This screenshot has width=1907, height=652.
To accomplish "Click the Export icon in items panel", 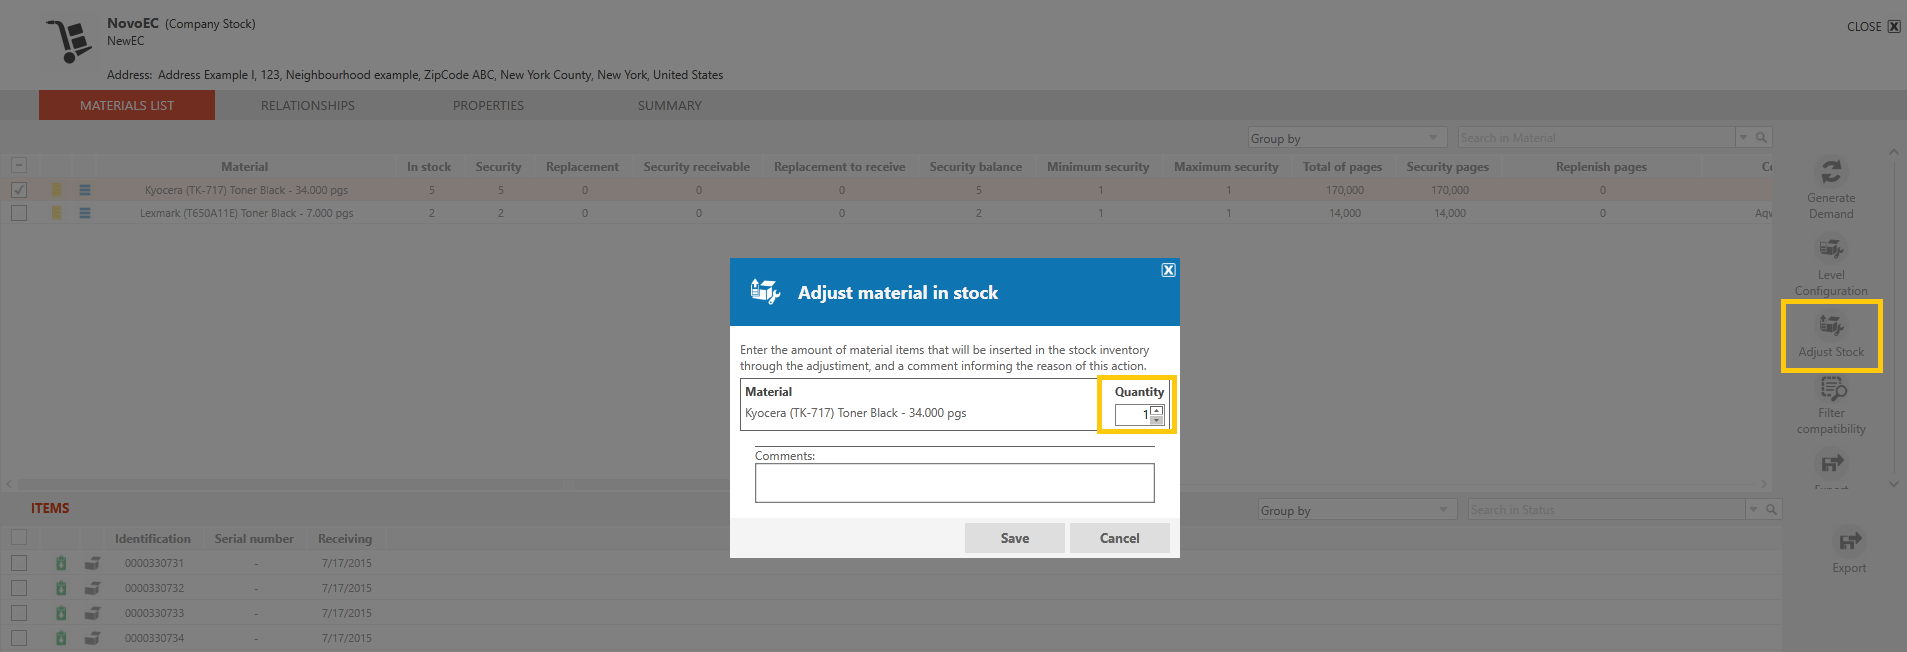I will (1849, 541).
